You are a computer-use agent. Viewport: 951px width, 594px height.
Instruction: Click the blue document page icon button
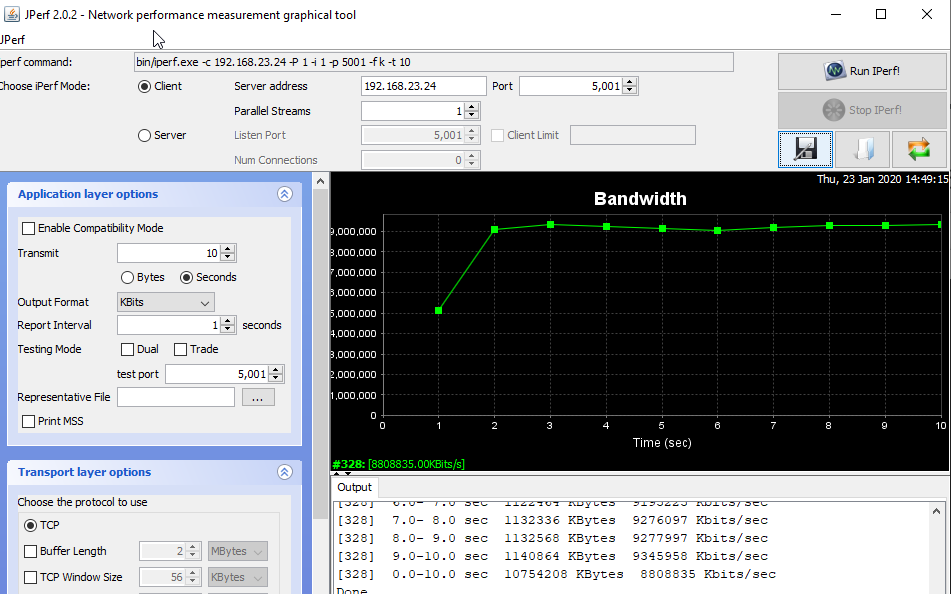(862, 149)
